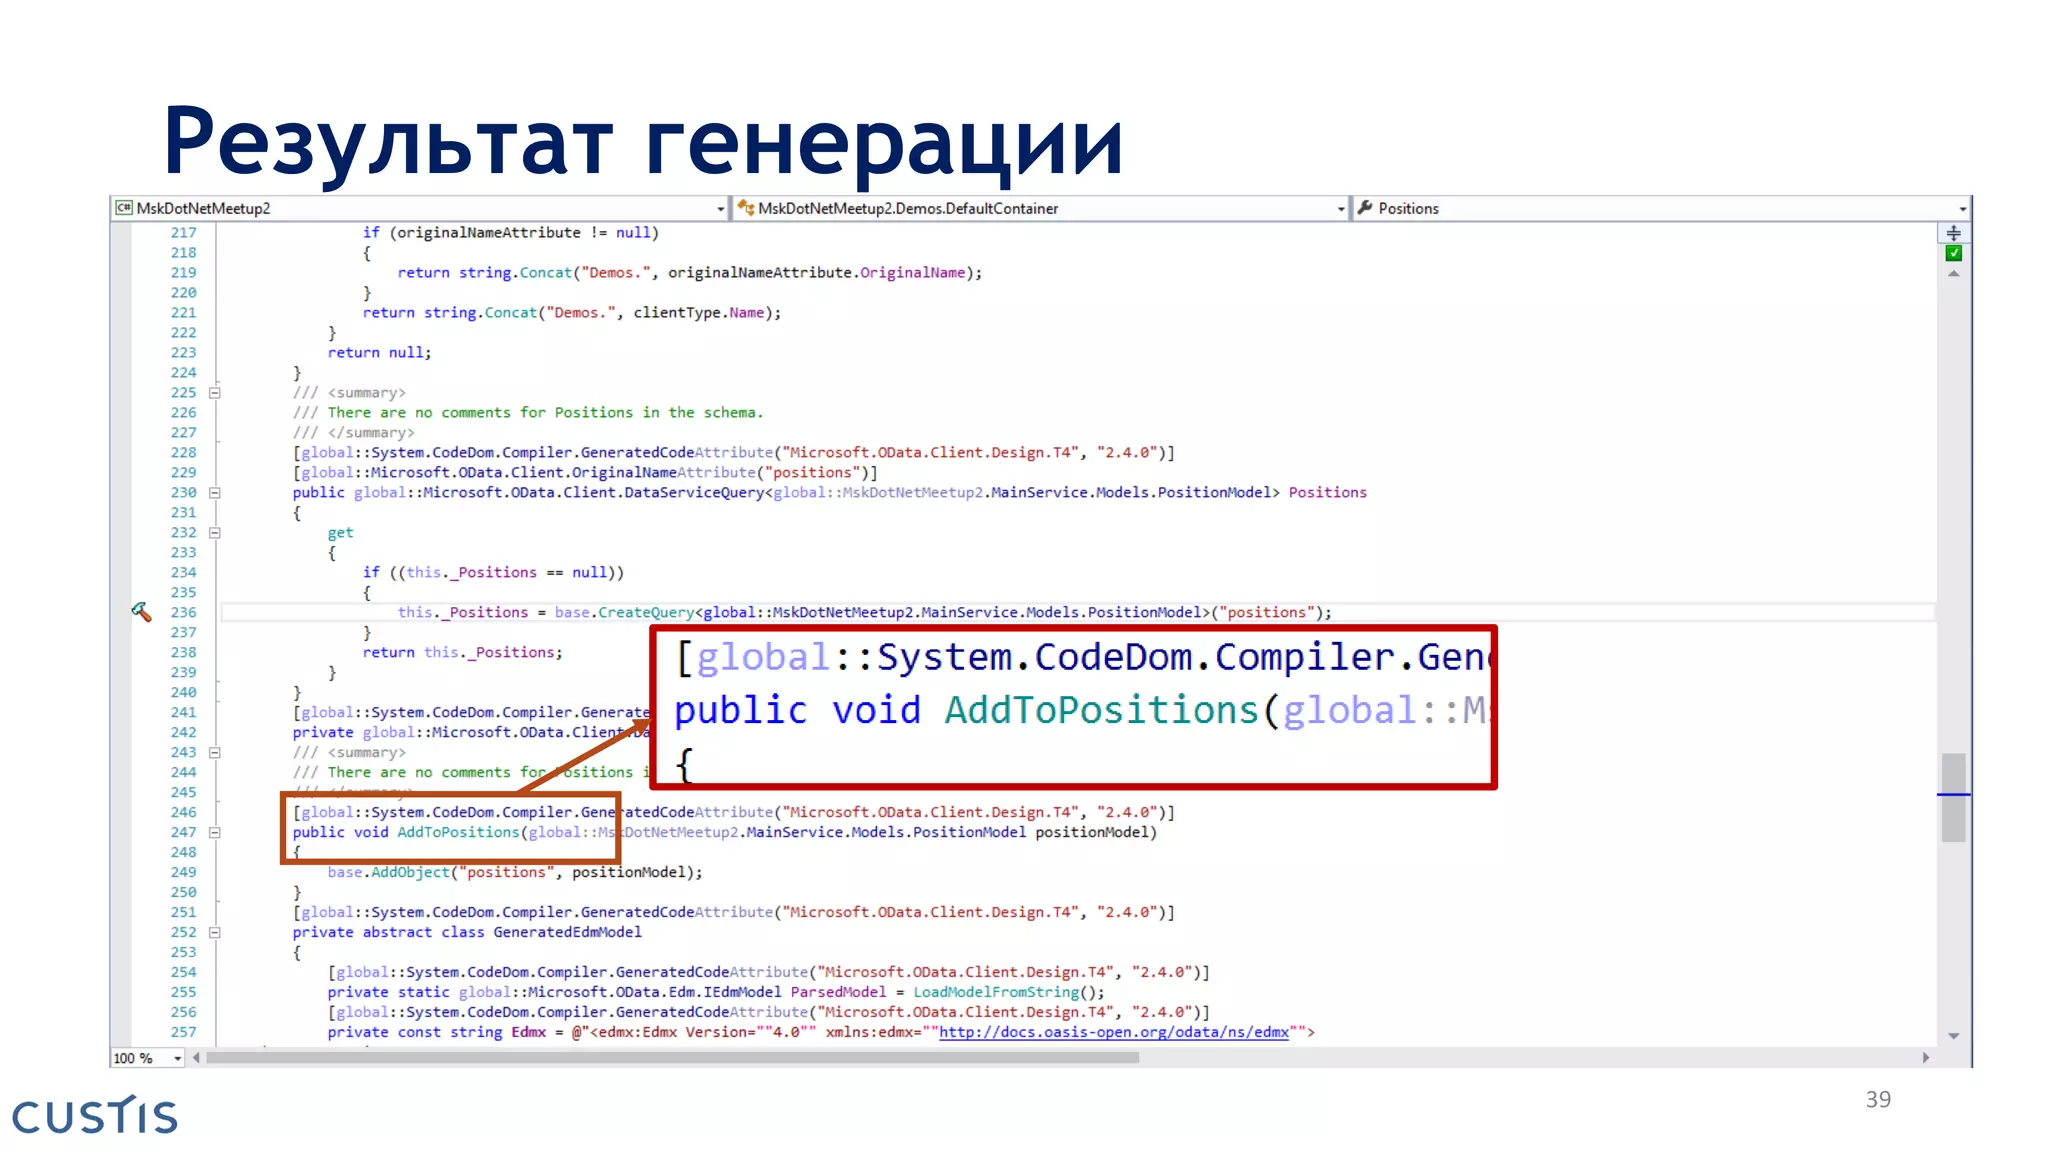
Task: Click the class icon beside MskDotNetMeetup2.Demos.DefaultContainer
Action: pos(746,208)
